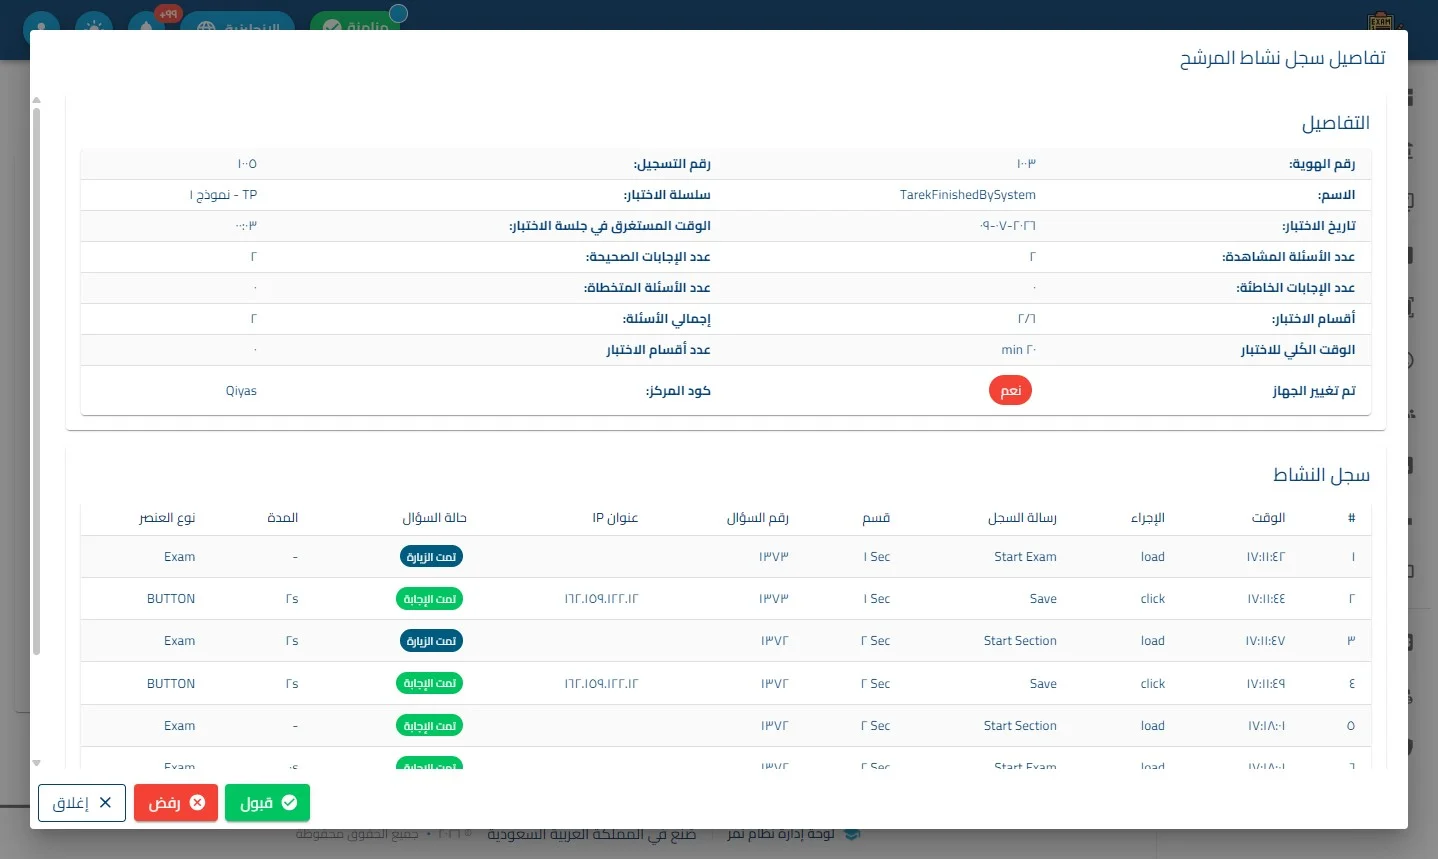1438x859 pixels.
Task: Click the dialog's vertical scrollbar thumb
Action: tap(36, 381)
